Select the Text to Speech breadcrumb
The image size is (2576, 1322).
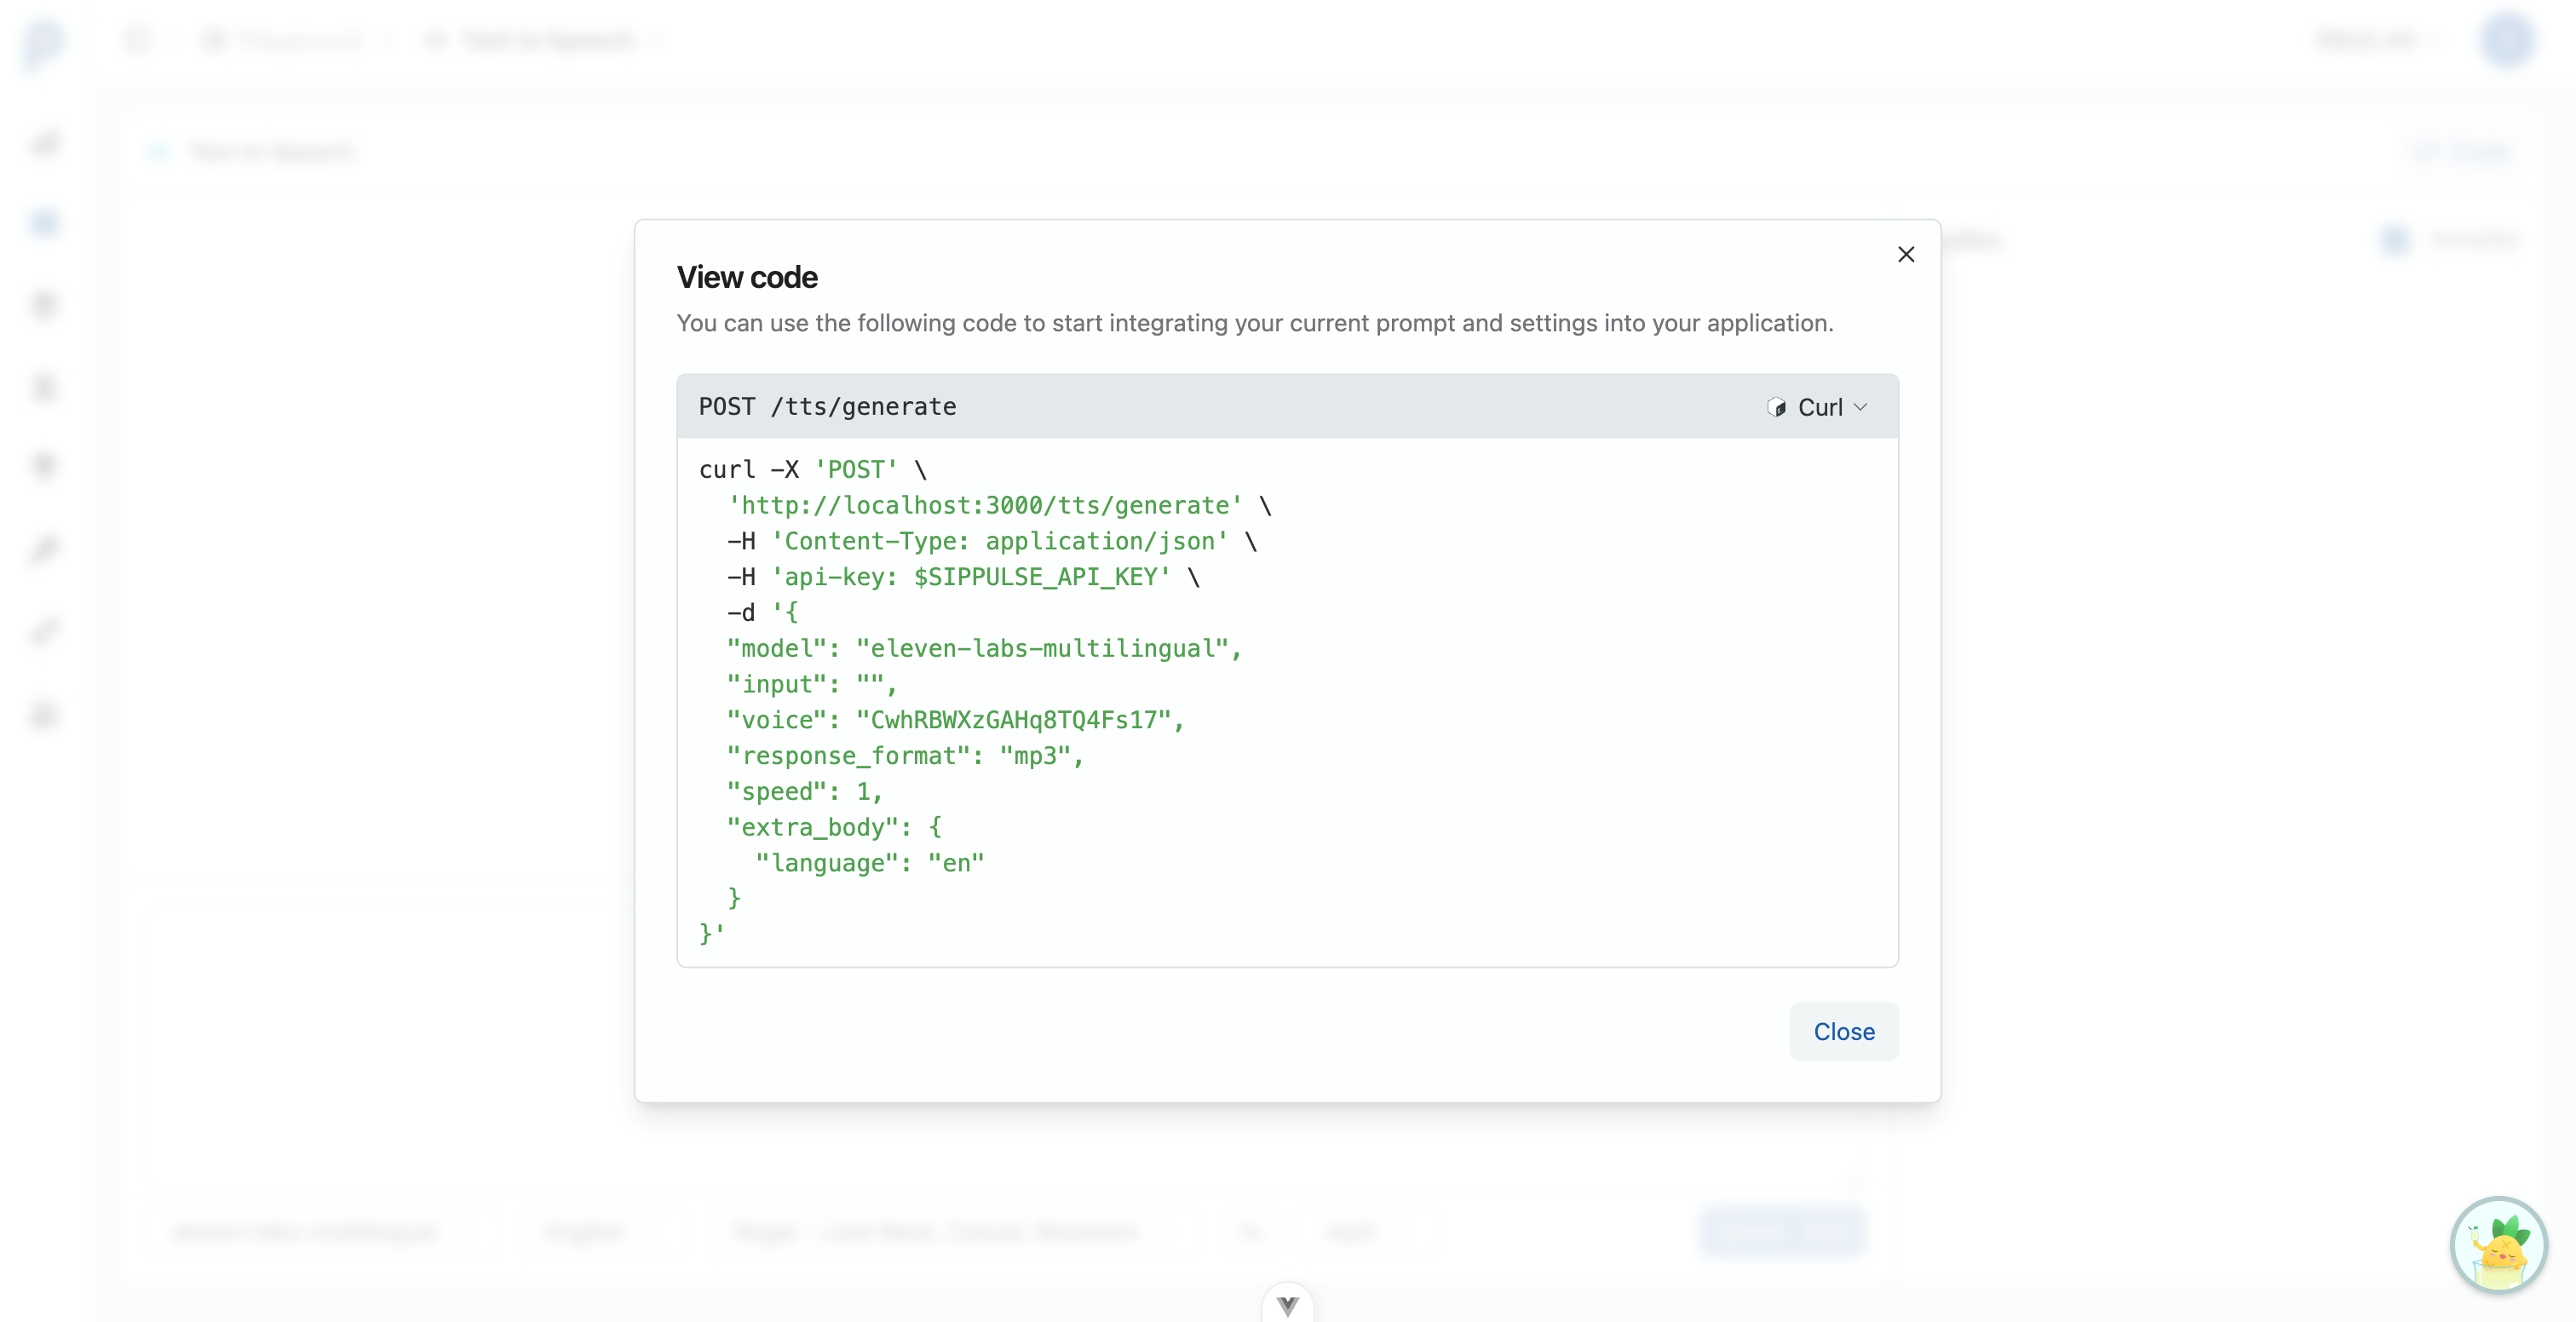(x=546, y=40)
